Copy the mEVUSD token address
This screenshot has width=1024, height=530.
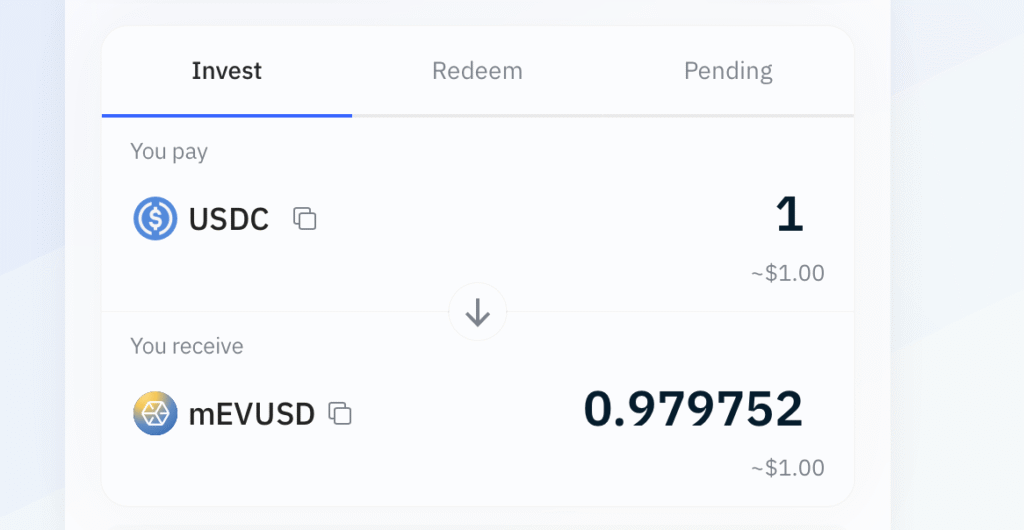tap(341, 413)
